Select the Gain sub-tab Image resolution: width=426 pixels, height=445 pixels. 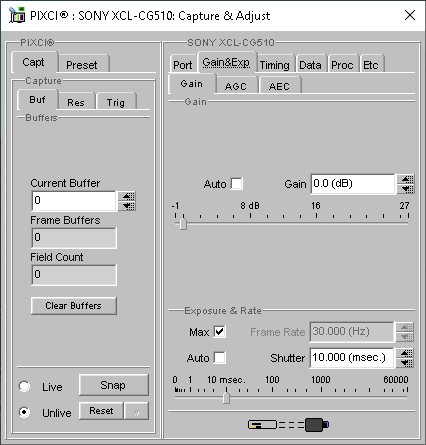[192, 83]
